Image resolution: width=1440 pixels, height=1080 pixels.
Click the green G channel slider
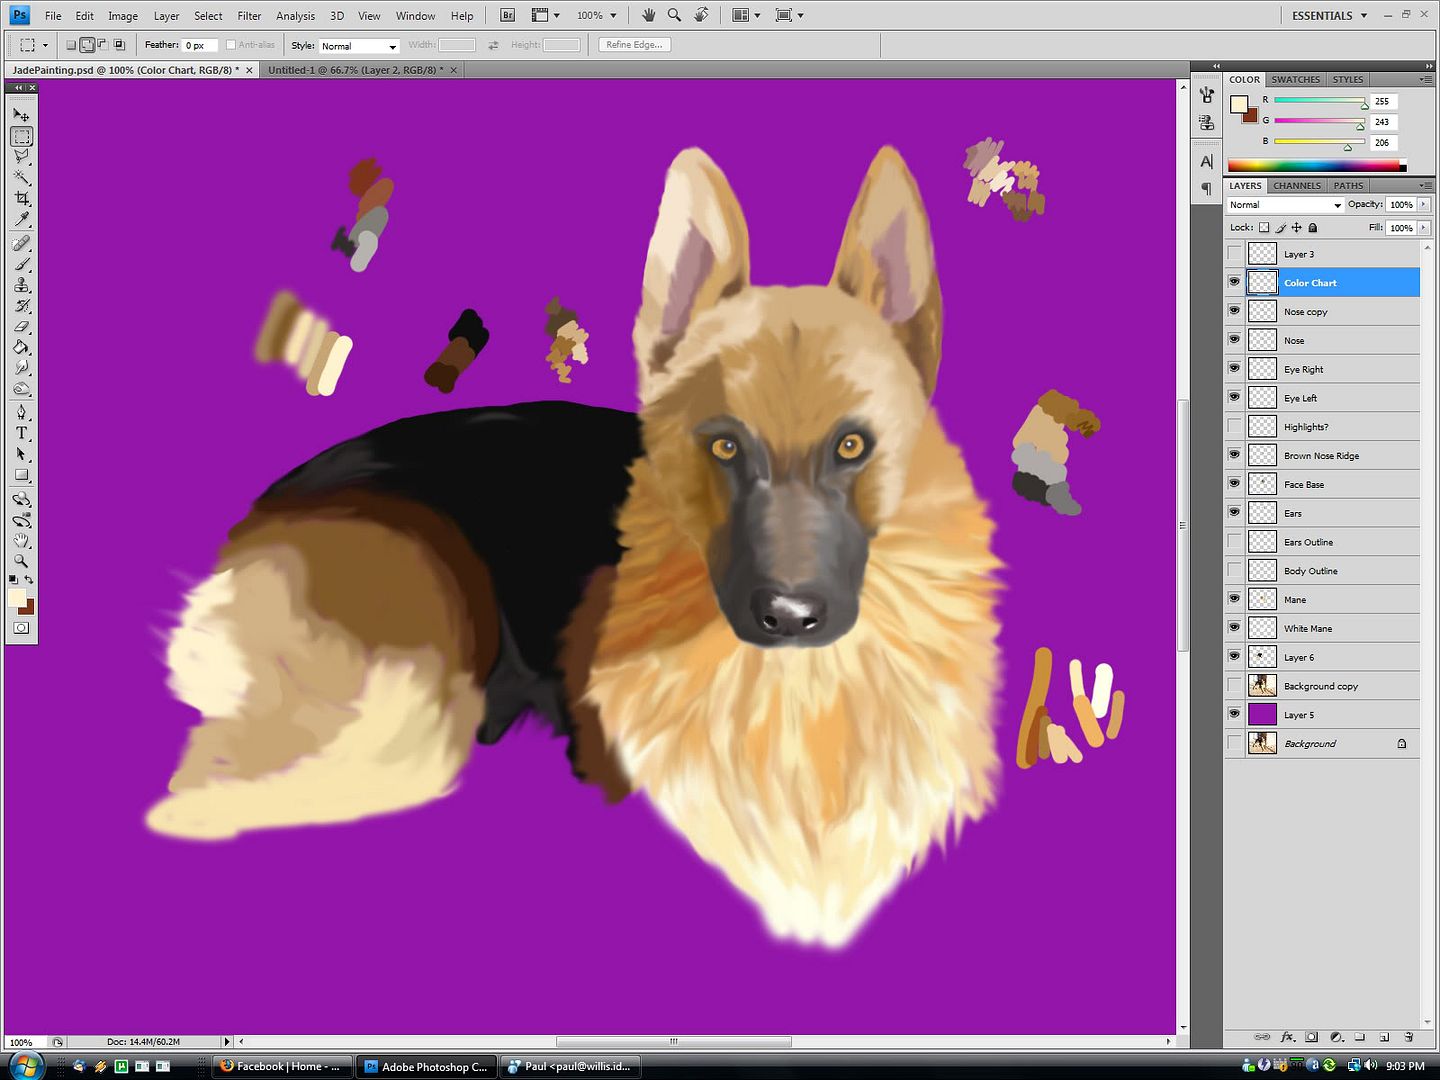point(1319,121)
